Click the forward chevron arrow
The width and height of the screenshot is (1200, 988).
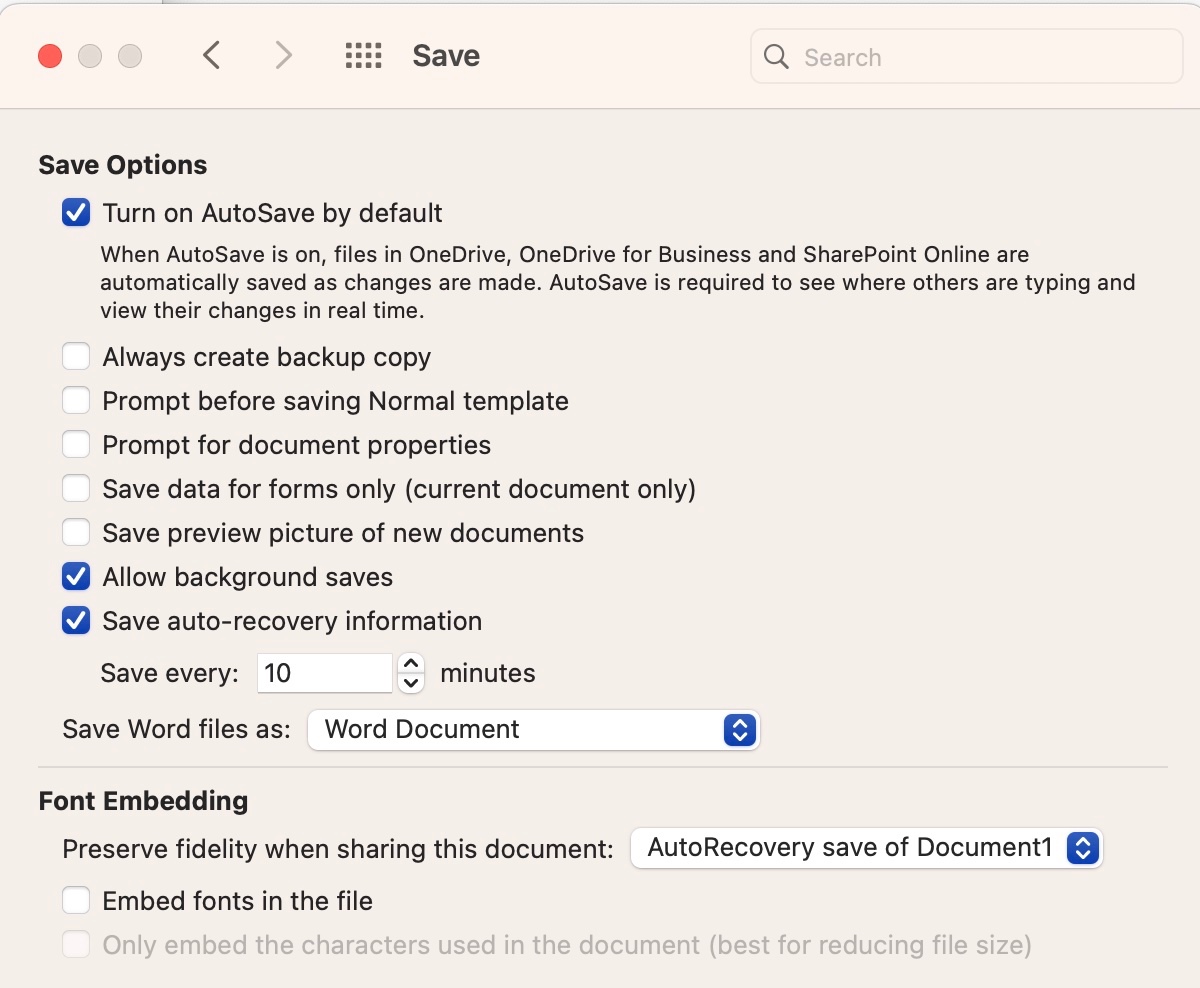tap(284, 55)
